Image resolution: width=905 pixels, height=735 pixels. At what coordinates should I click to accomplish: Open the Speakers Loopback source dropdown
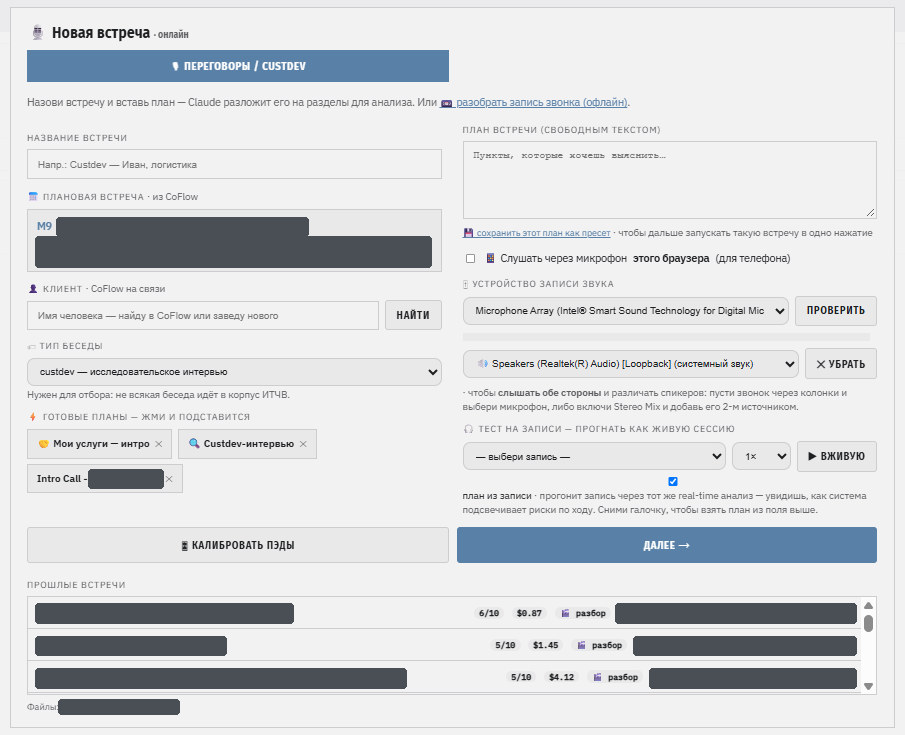[x=631, y=364]
